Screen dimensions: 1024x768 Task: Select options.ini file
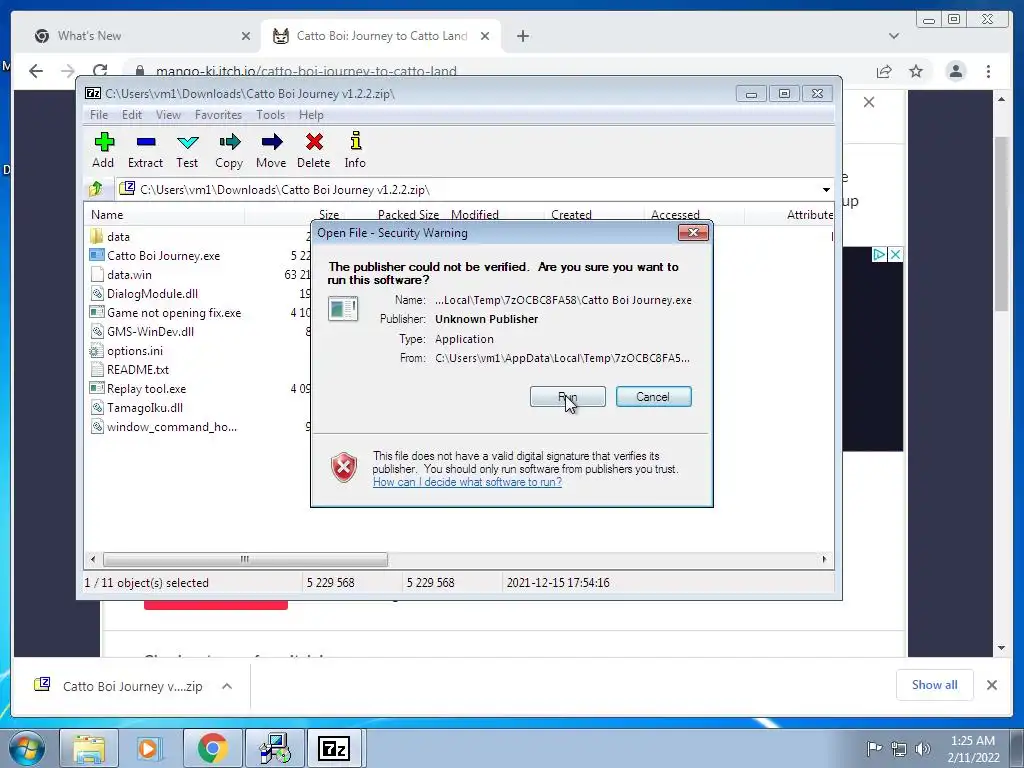(135, 351)
